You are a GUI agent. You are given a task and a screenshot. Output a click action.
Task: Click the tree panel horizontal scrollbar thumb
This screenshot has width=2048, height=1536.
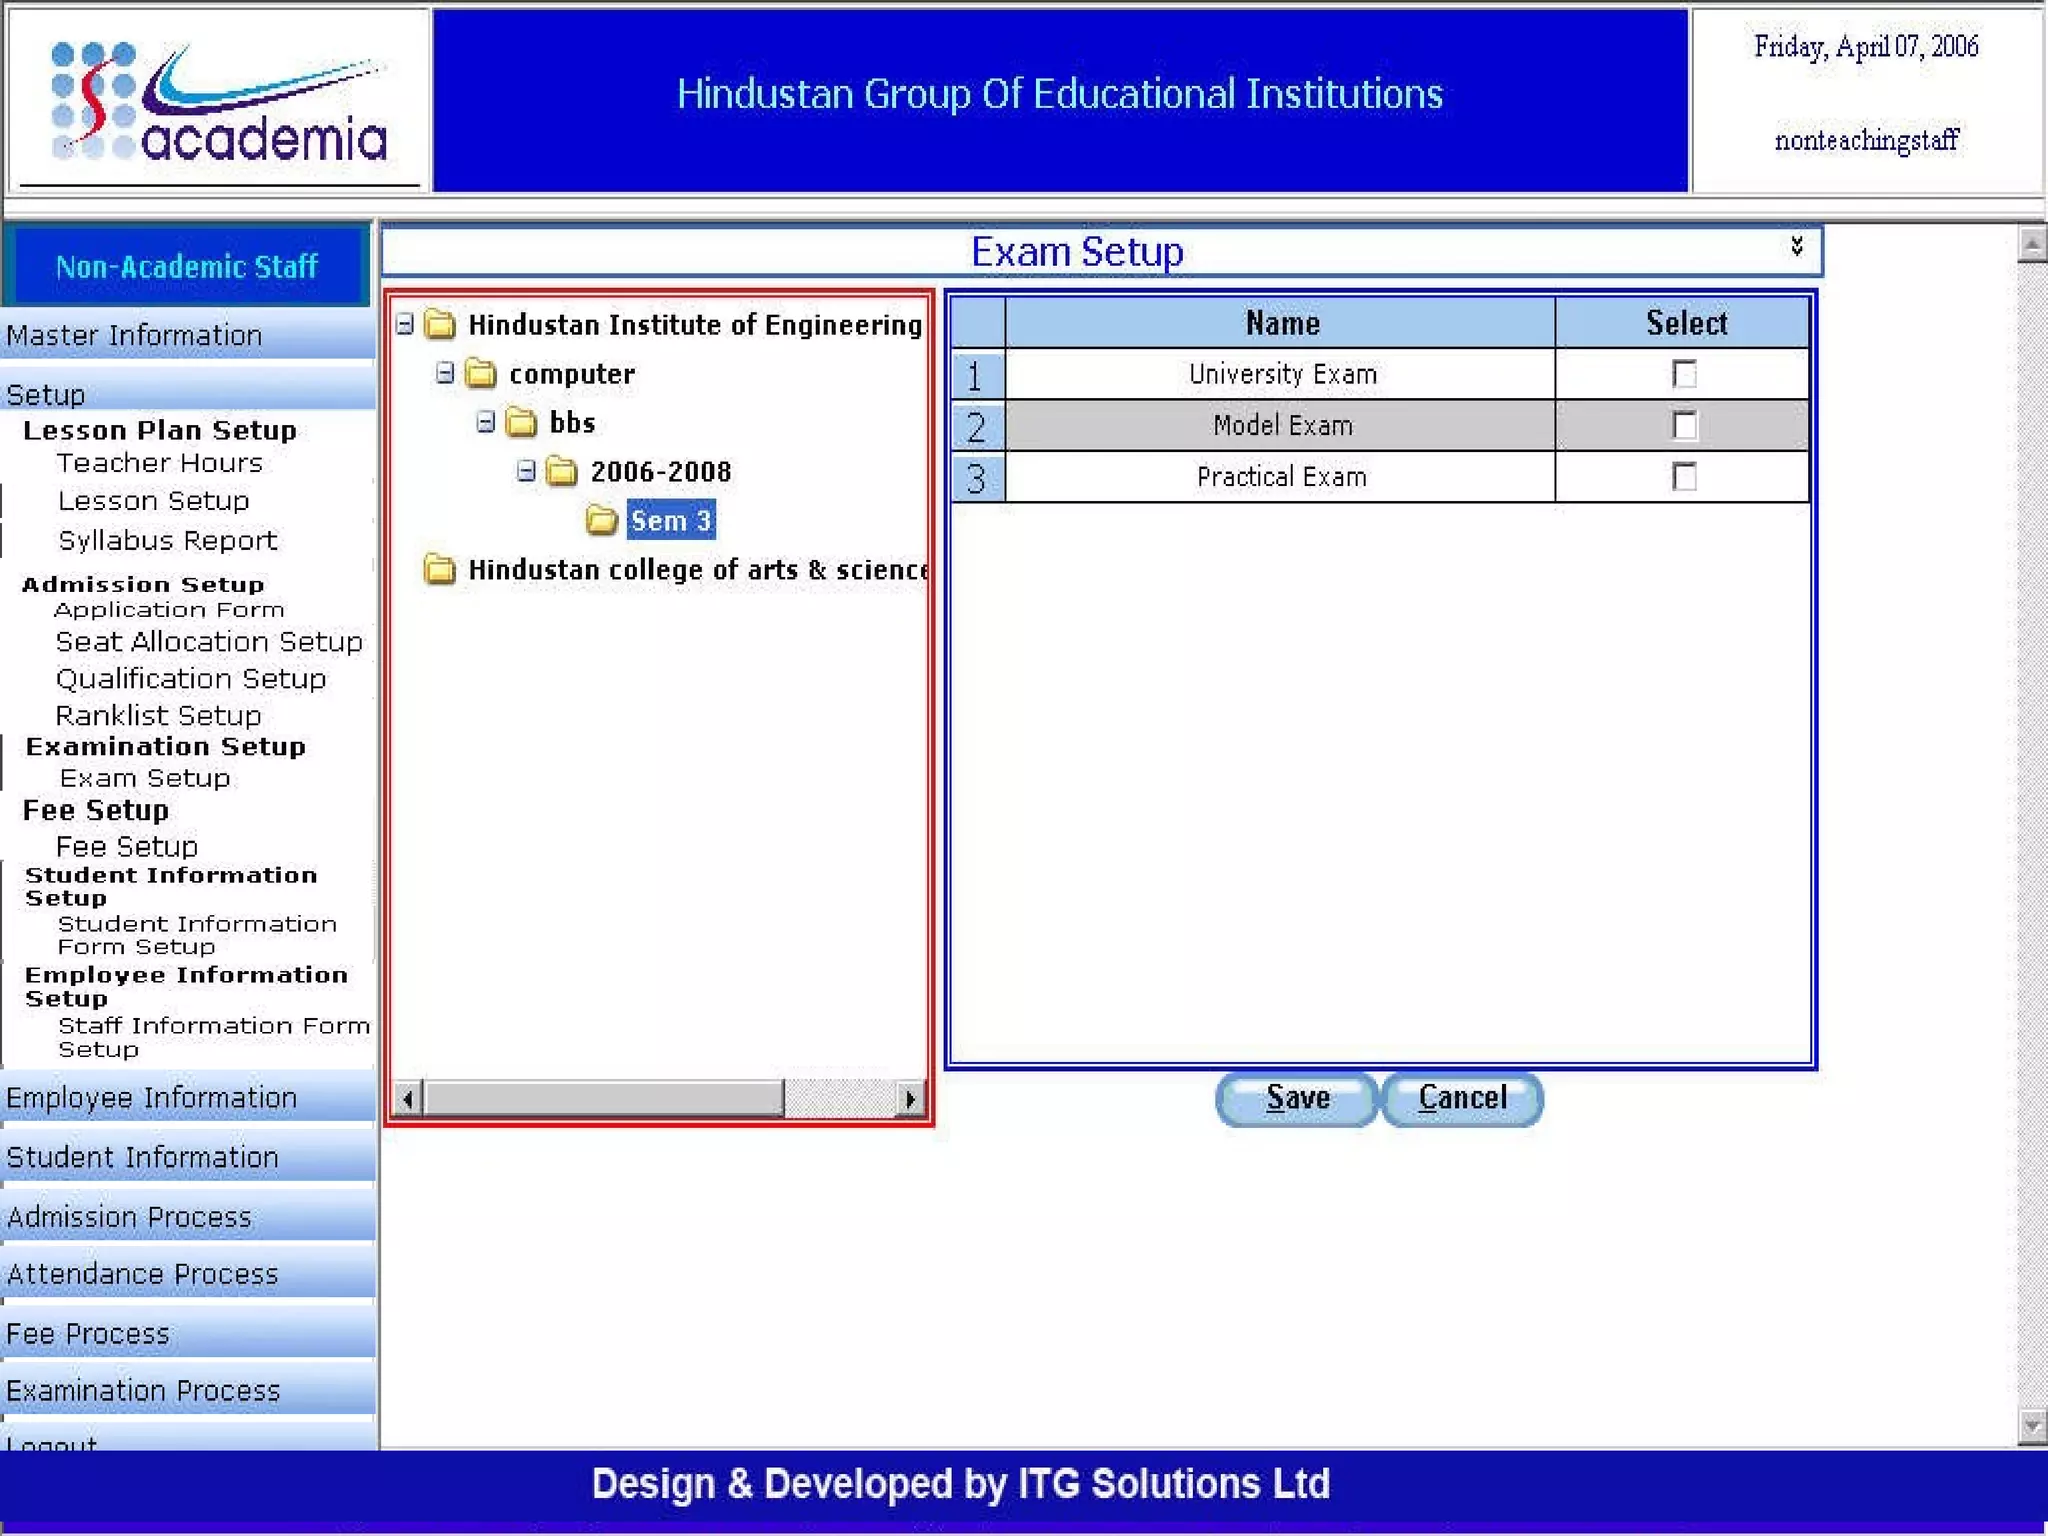point(603,1099)
